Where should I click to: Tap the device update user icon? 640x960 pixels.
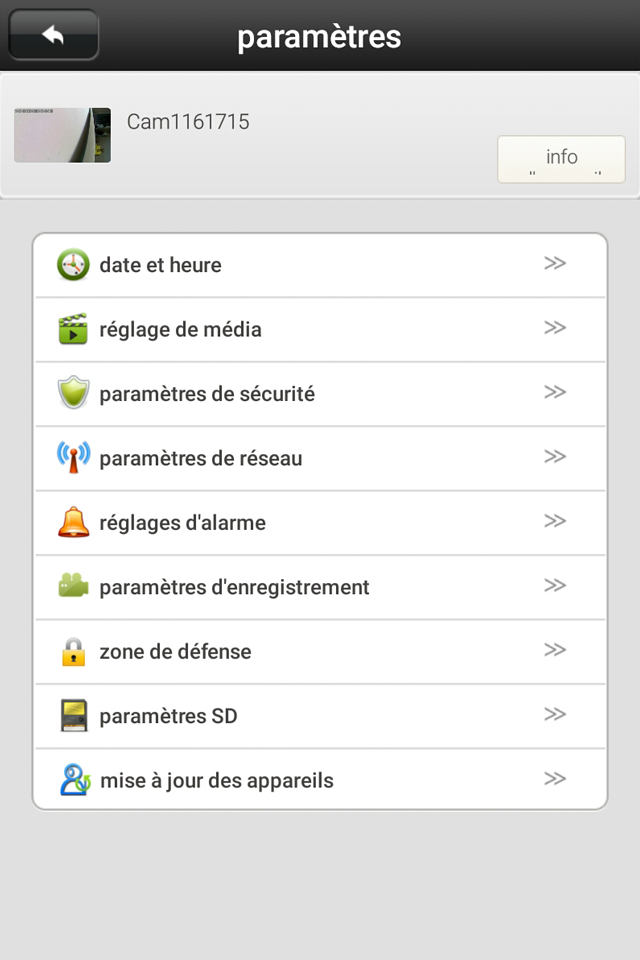click(73, 780)
